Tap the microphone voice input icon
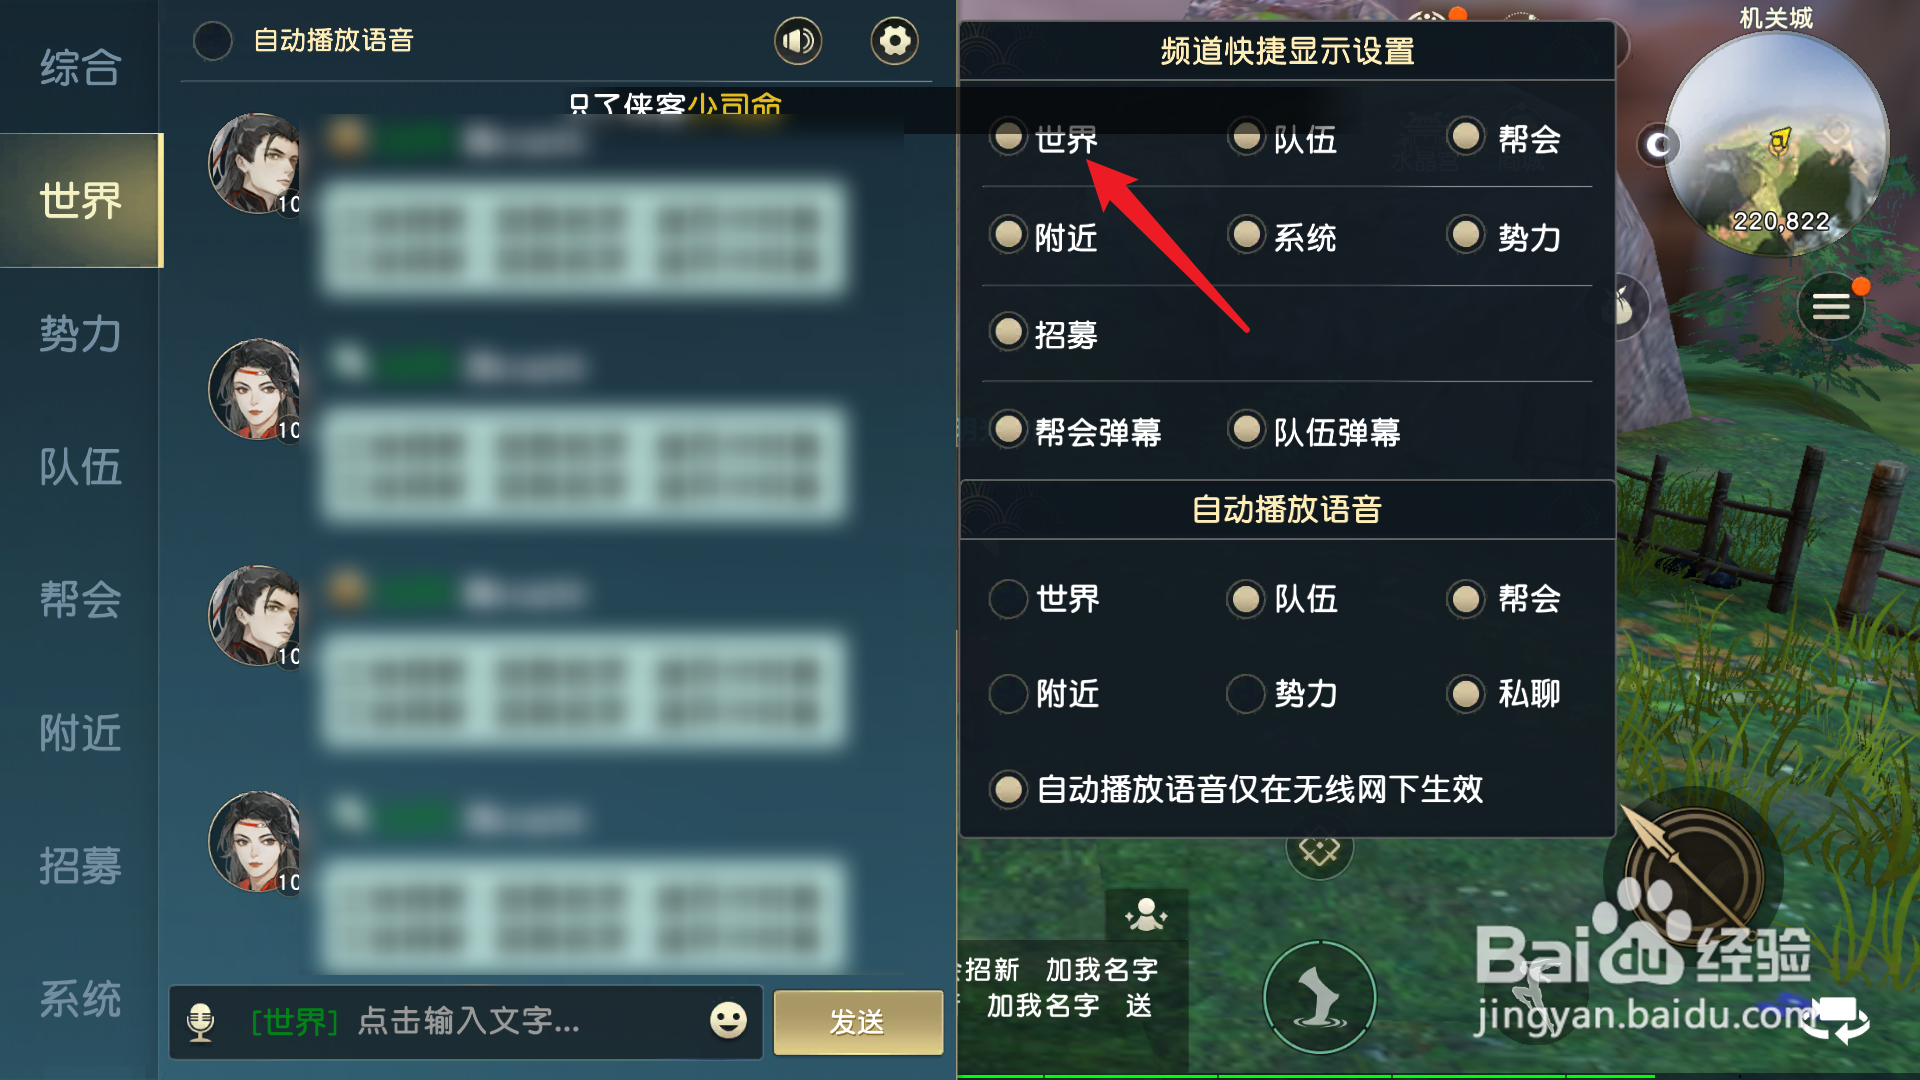The width and height of the screenshot is (1920, 1080). (201, 1022)
